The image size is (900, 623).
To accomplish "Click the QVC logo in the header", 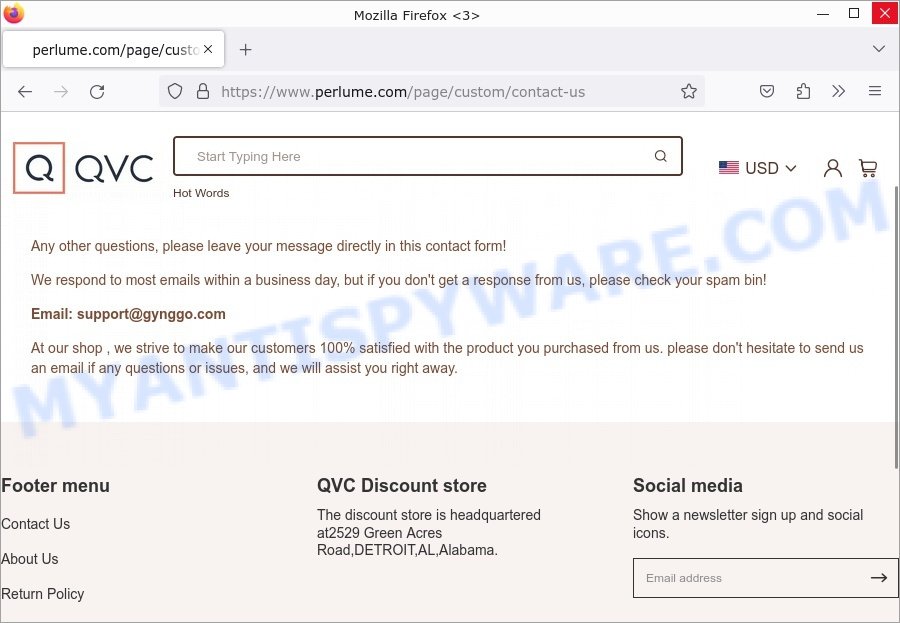I will pos(84,168).
